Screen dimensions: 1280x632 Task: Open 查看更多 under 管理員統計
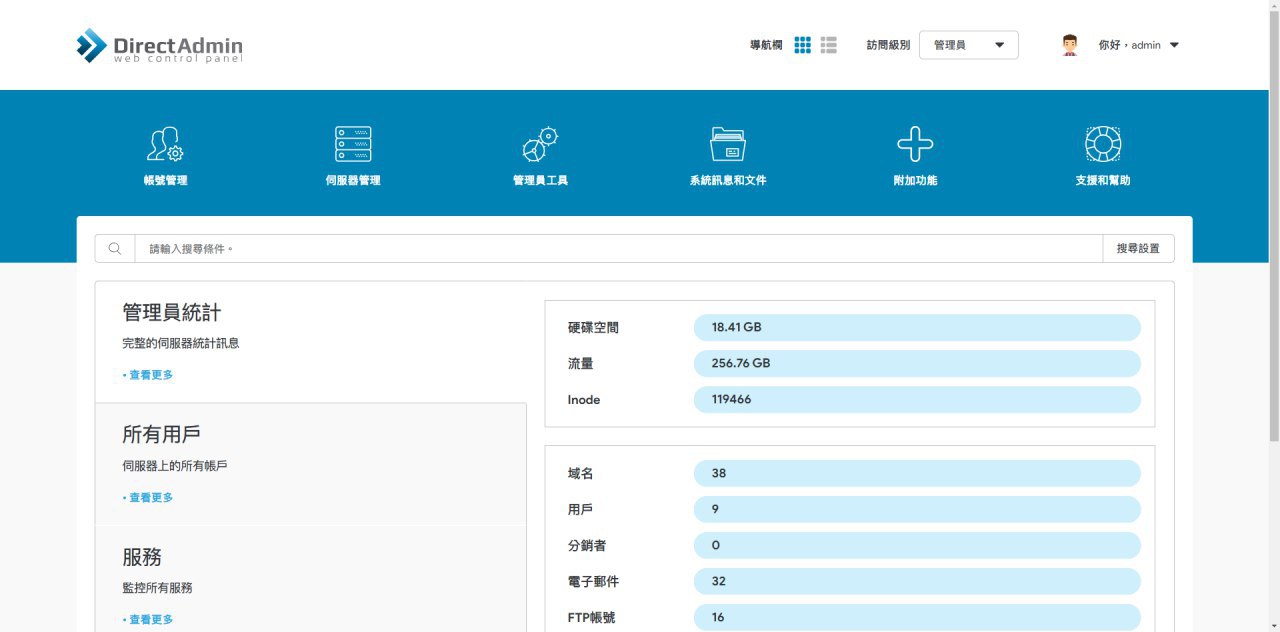(x=150, y=375)
